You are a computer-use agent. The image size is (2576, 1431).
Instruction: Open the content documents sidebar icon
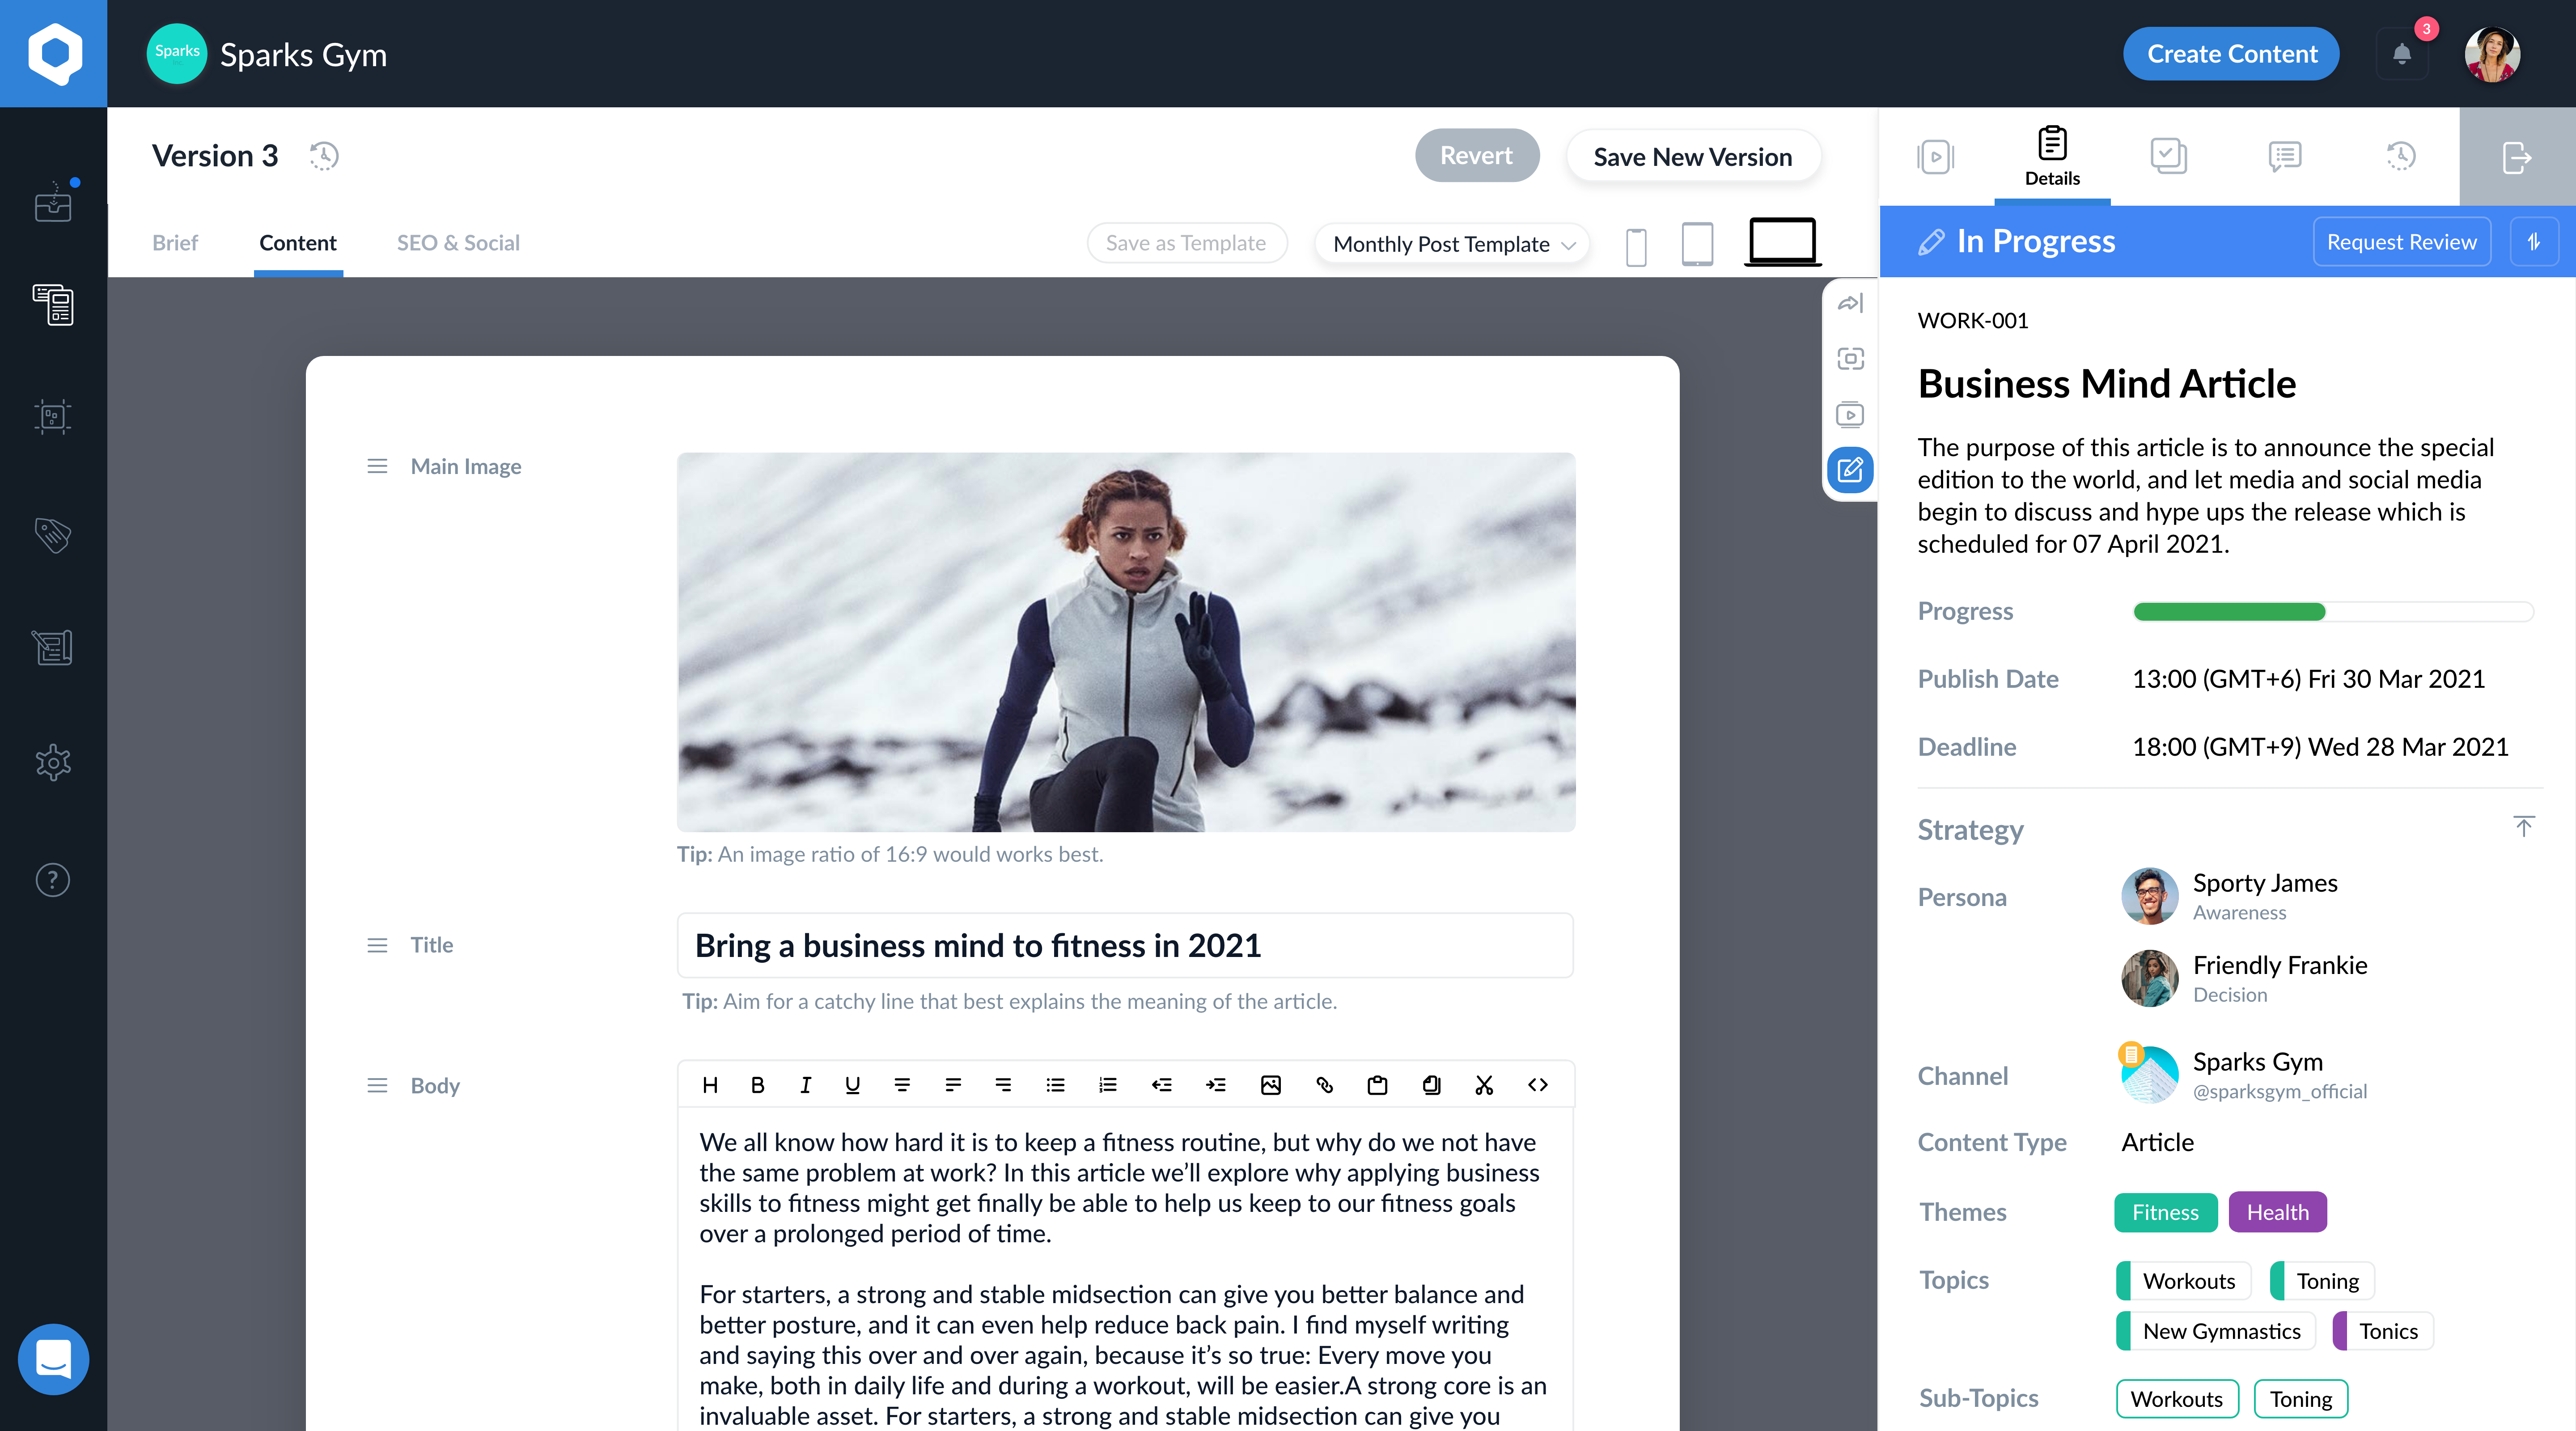[53, 305]
